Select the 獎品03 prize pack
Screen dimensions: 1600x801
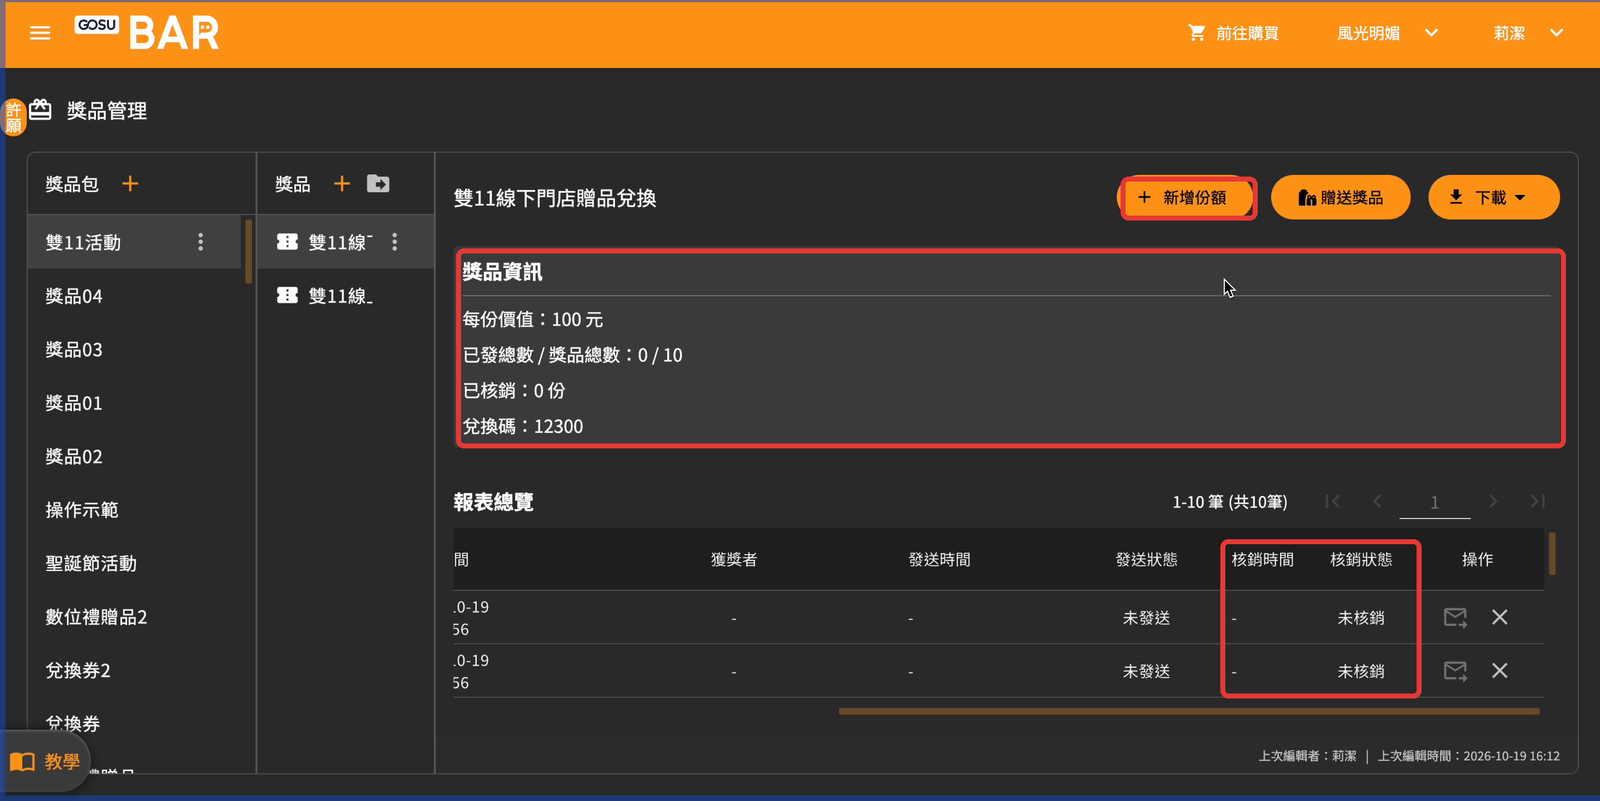coord(135,349)
